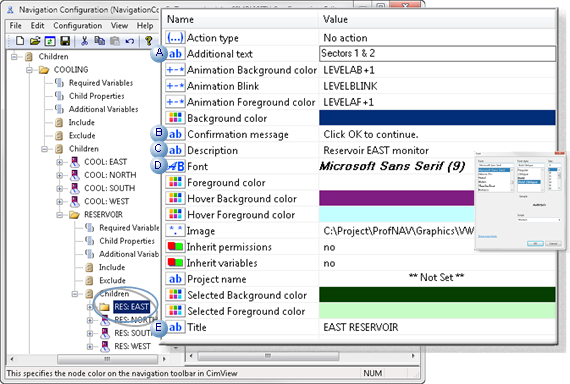Select Child Properties under COOLING

[97, 96]
